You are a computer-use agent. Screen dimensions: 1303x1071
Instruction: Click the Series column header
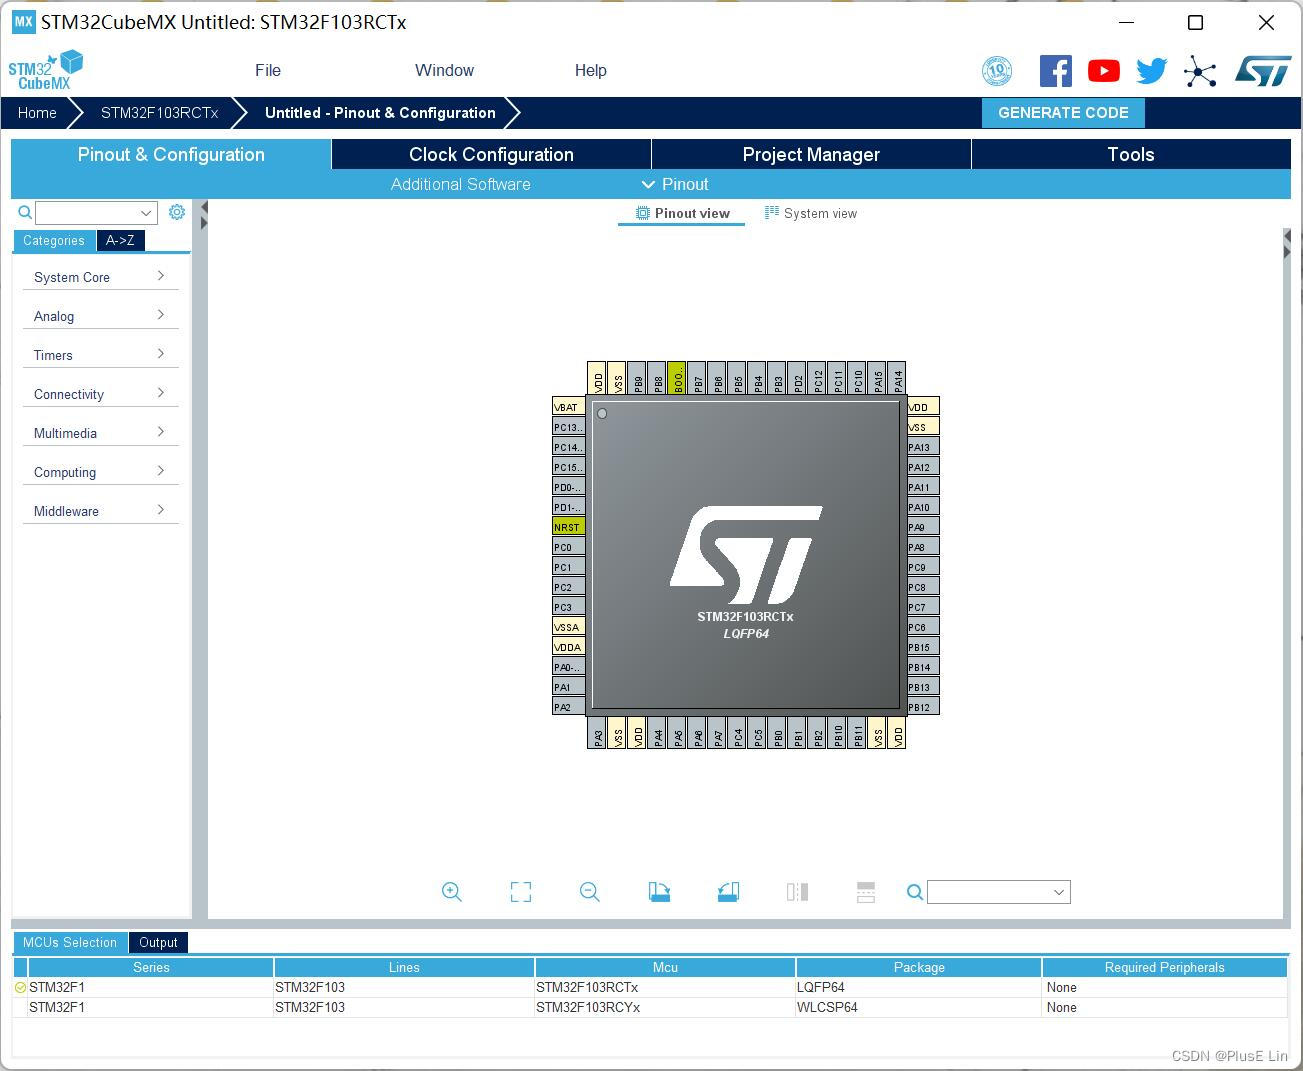pyautogui.click(x=151, y=967)
